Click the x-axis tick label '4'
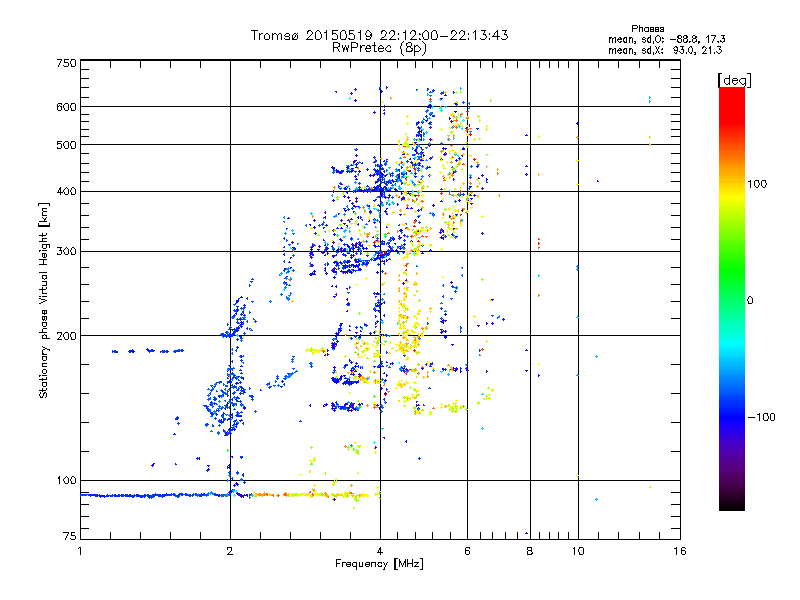Viewport: 800px width, 600px height. (380, 551)
